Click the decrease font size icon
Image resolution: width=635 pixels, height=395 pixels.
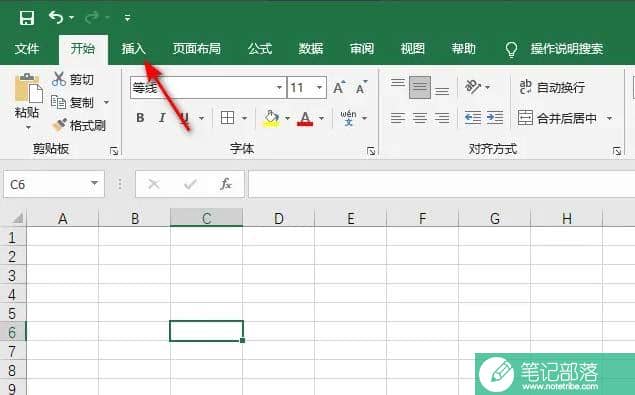[x=361, y=87]
